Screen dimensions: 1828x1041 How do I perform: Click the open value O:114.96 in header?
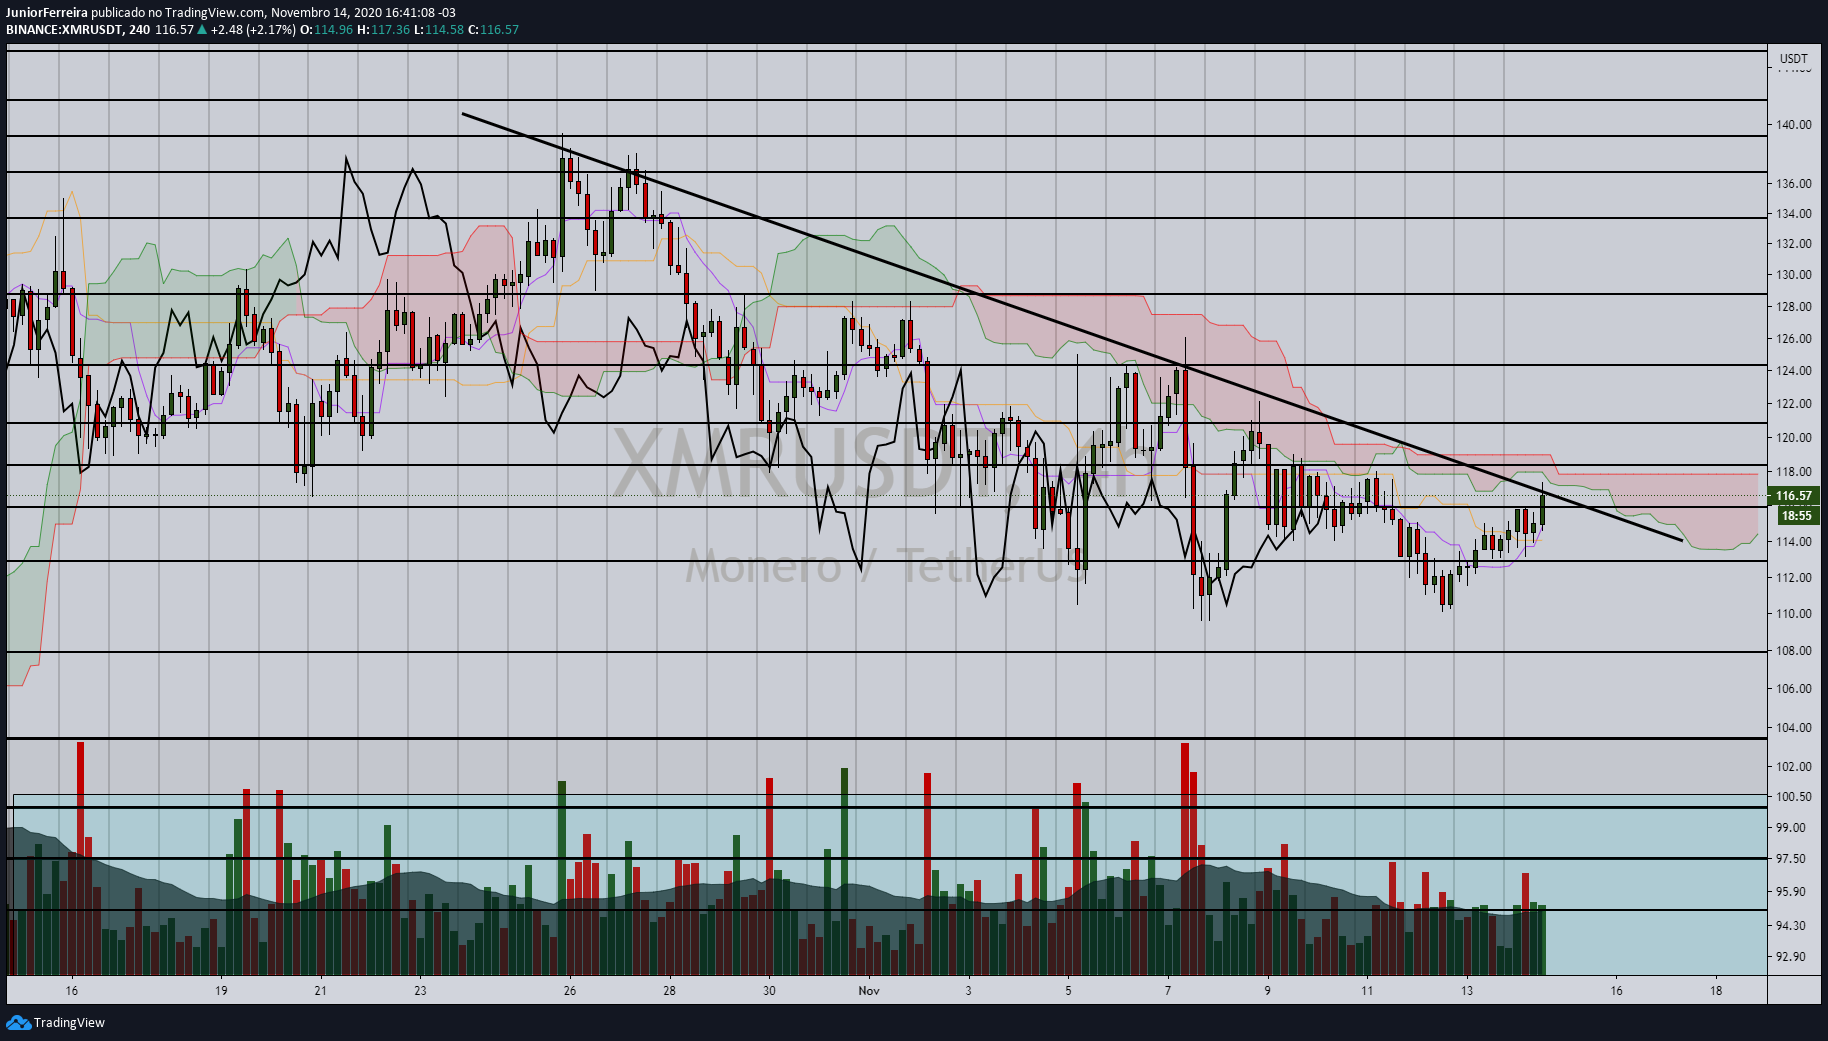[327, 30]
